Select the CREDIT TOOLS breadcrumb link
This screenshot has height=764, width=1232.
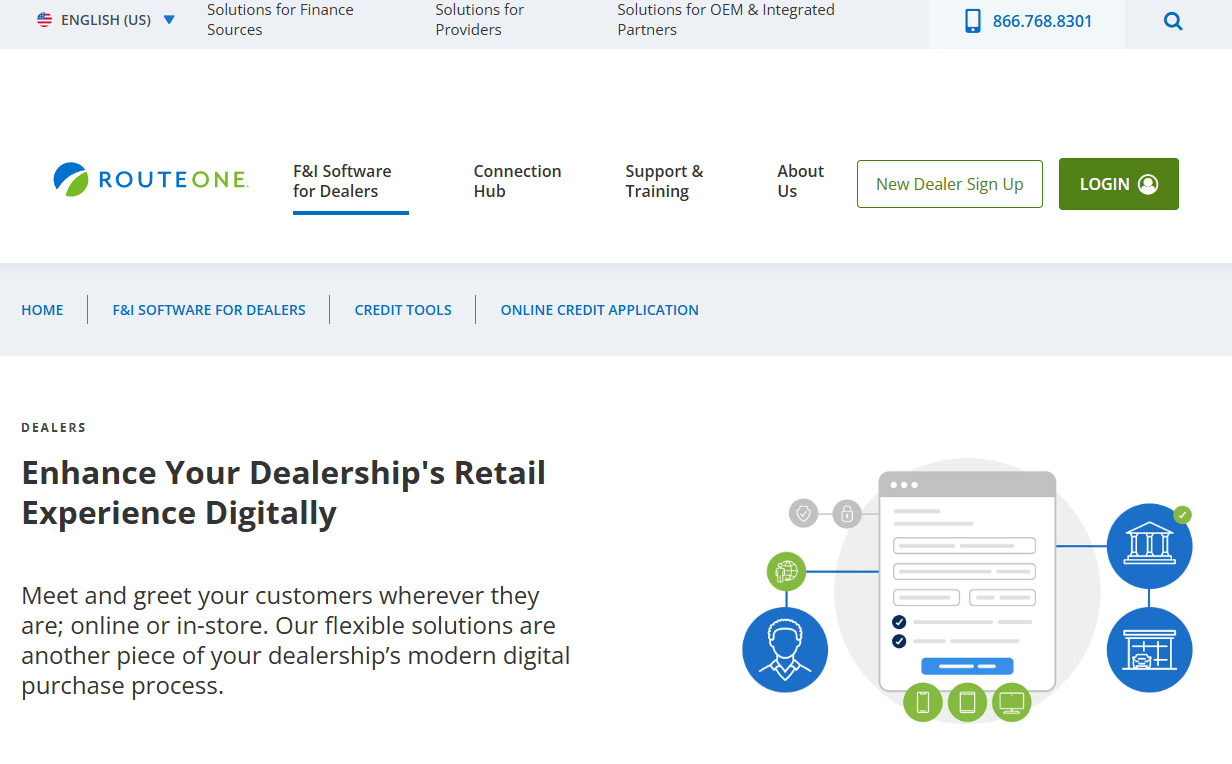tap(403, 310)
